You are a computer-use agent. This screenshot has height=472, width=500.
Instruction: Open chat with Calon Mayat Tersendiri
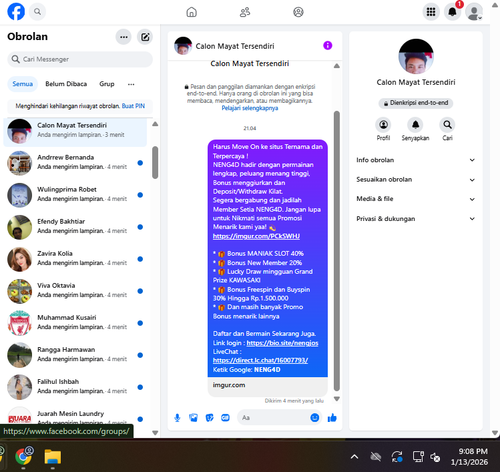75,131
